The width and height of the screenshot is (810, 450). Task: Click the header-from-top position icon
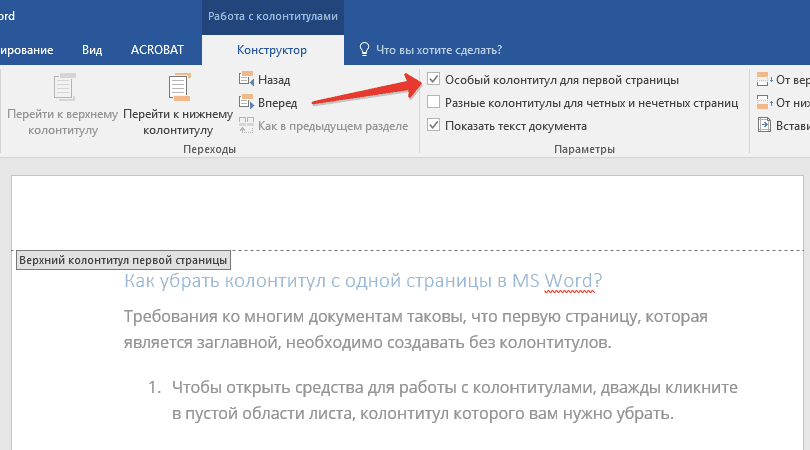[x=764, y=79]
